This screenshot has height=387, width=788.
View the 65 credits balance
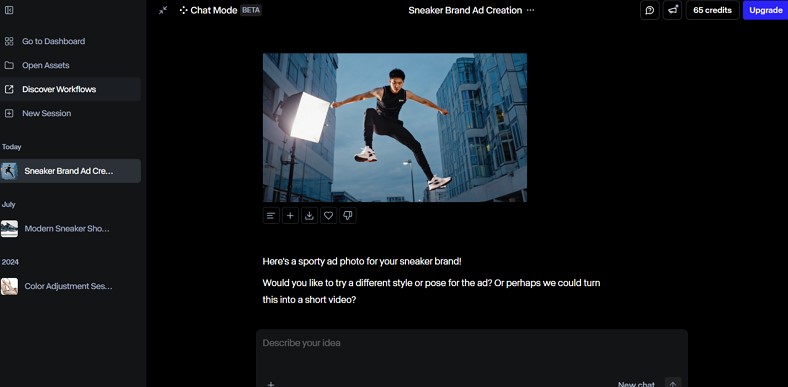[712, 10]
